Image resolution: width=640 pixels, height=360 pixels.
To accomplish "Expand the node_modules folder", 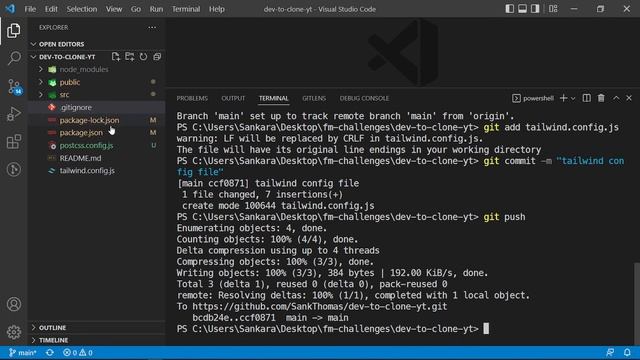I will pyautogui.click(x=41, y=69).
